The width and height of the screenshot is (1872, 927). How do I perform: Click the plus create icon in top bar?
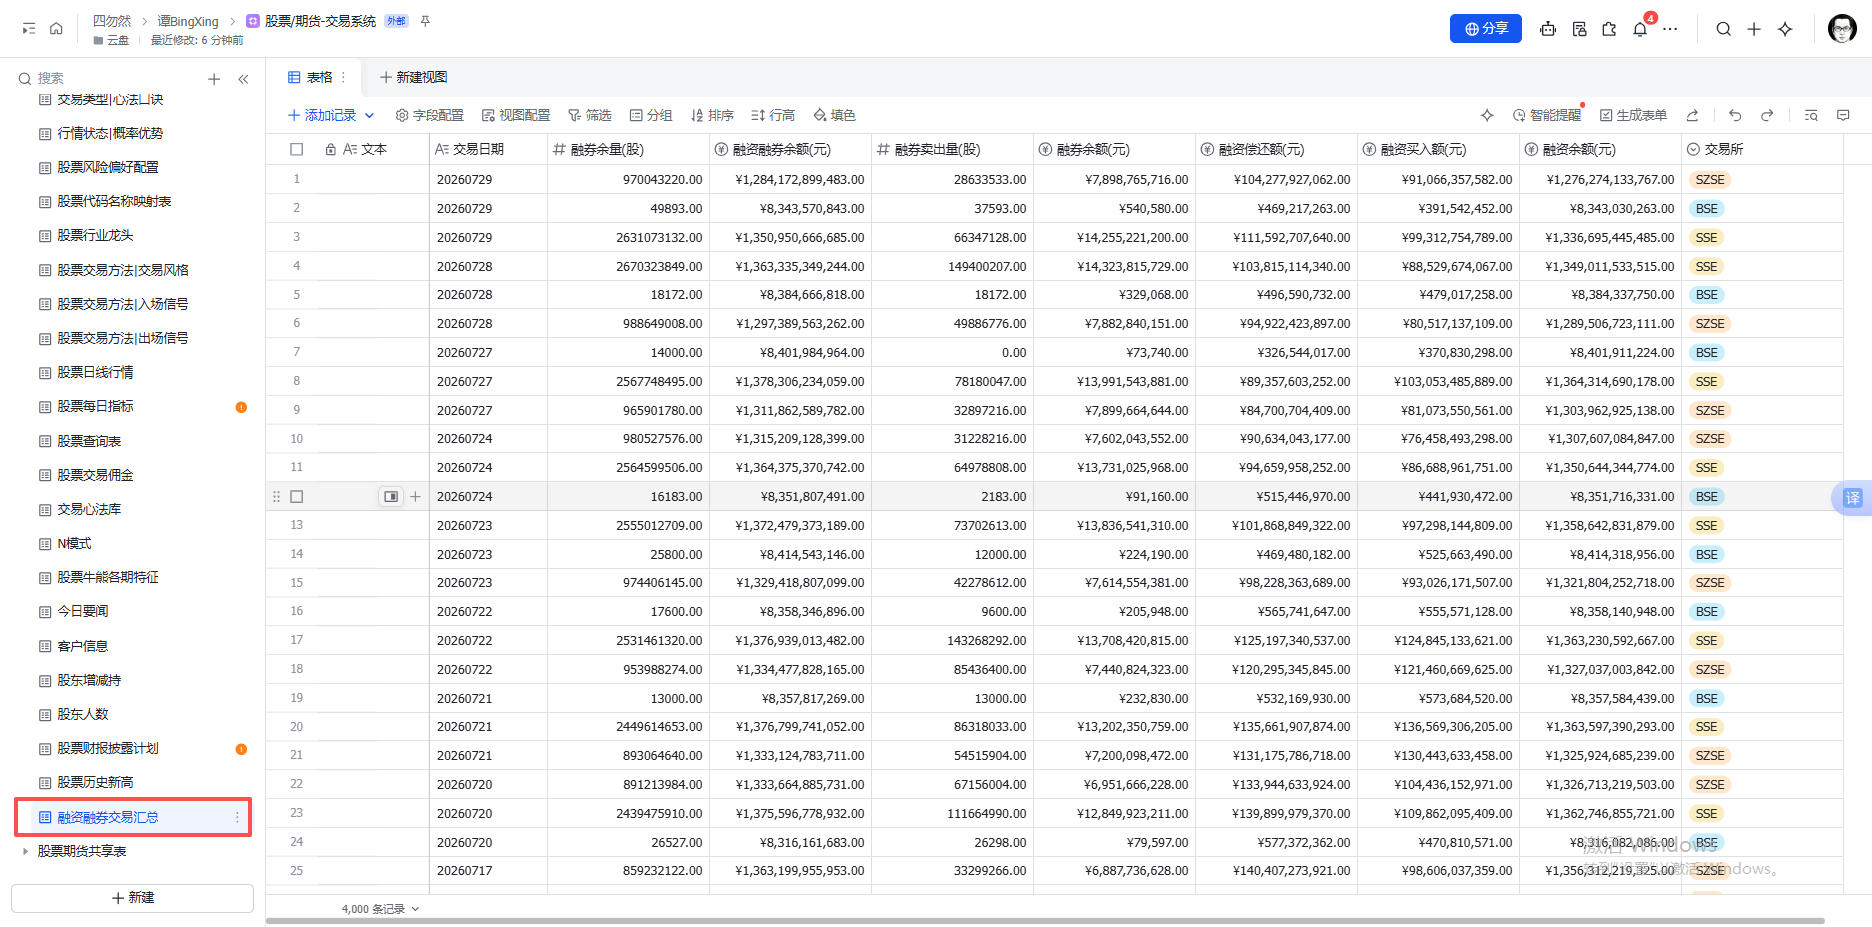click(x=1754, y=29)
